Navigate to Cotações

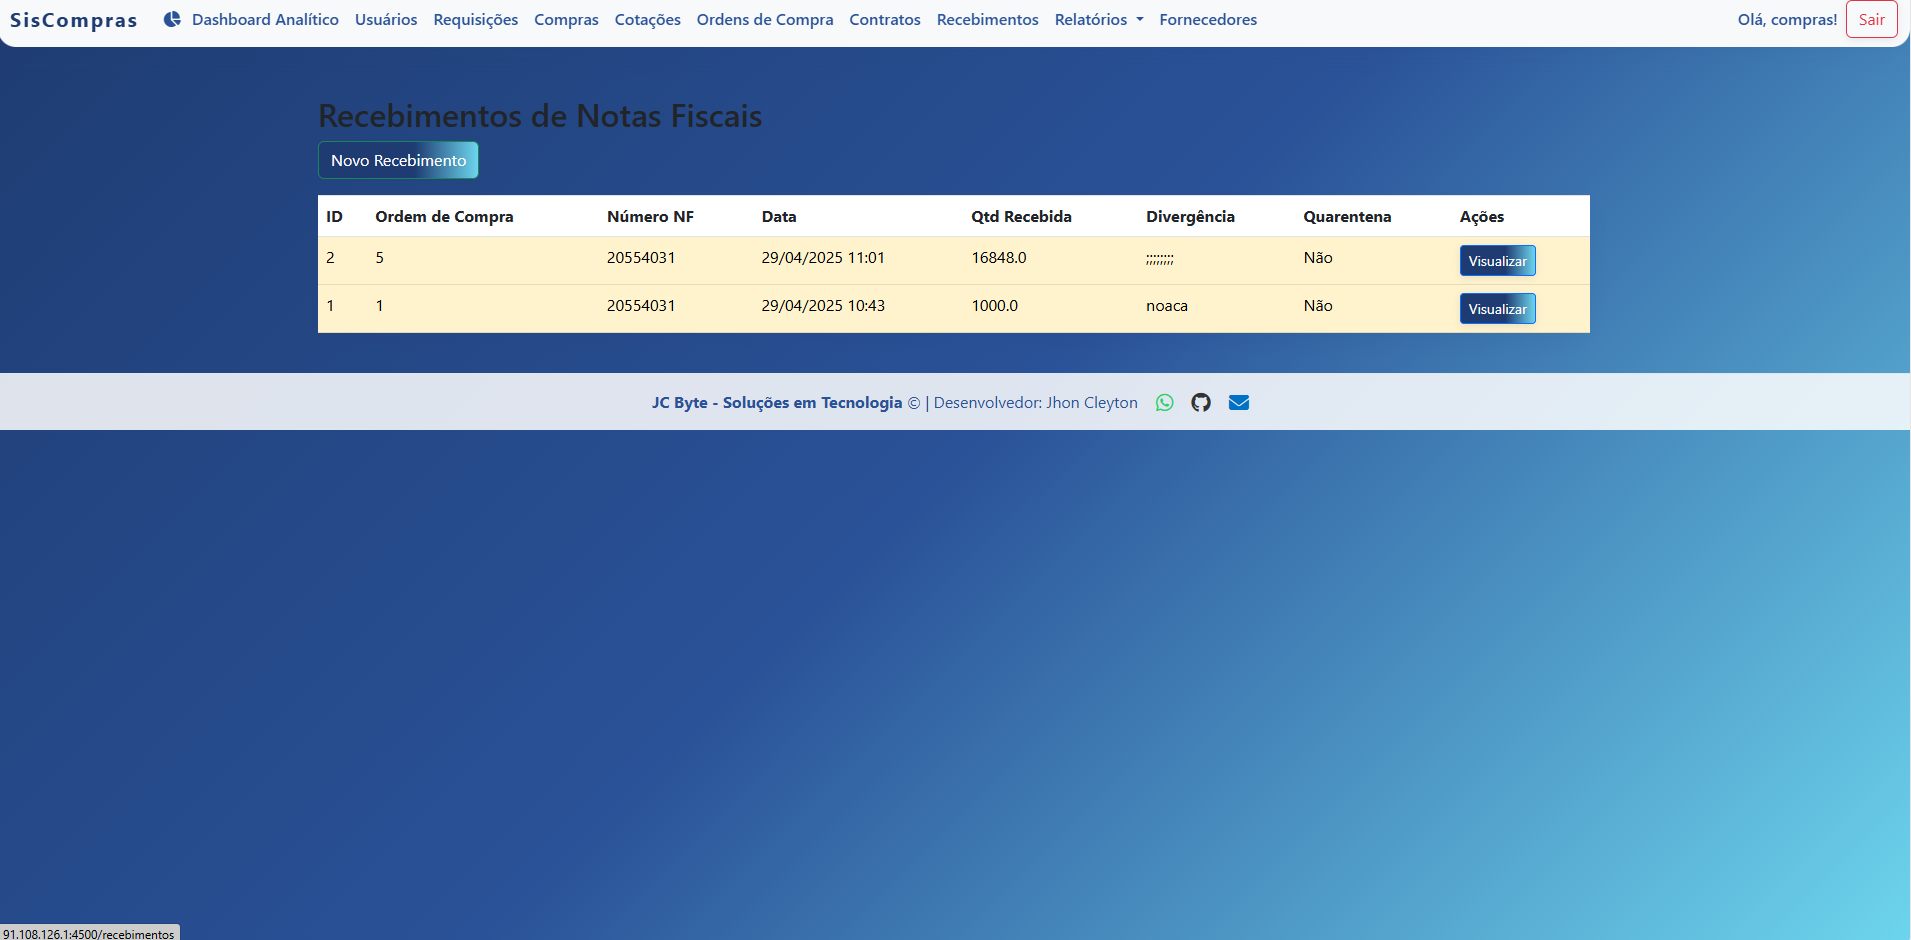pyautogui.click(x=647, y=20)
